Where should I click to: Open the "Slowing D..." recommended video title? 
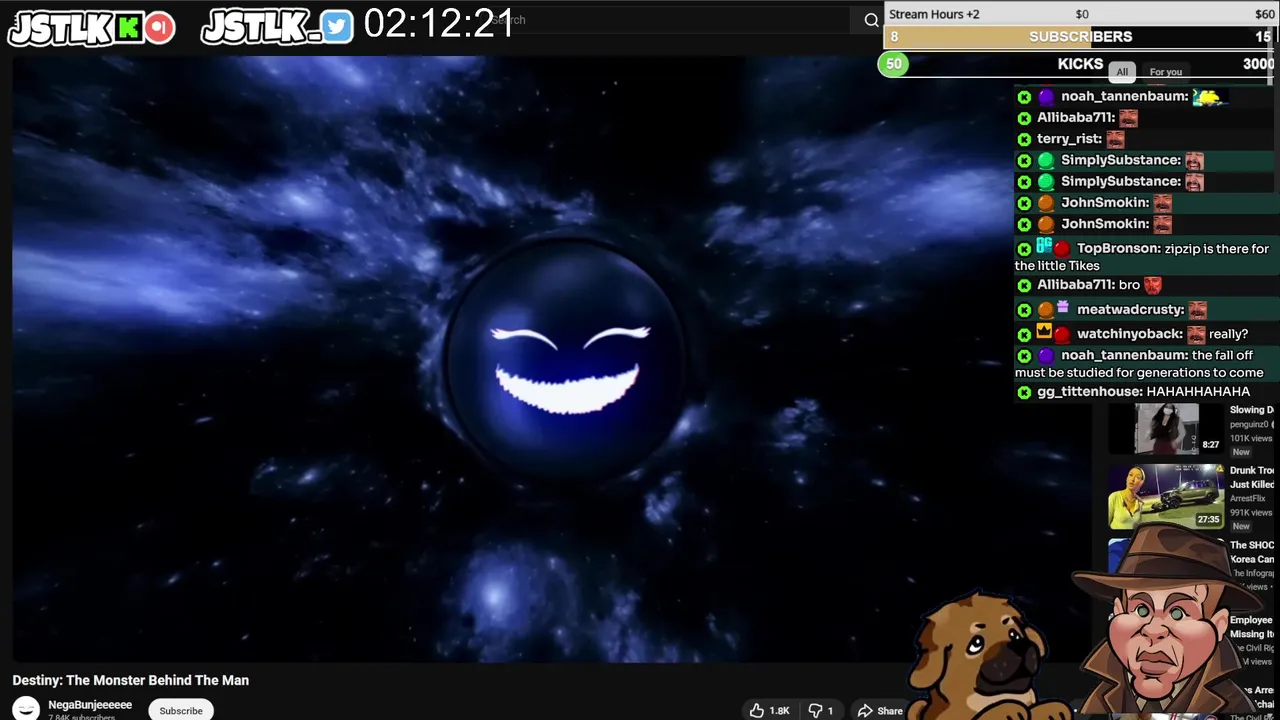click(x=1252, y=410)
